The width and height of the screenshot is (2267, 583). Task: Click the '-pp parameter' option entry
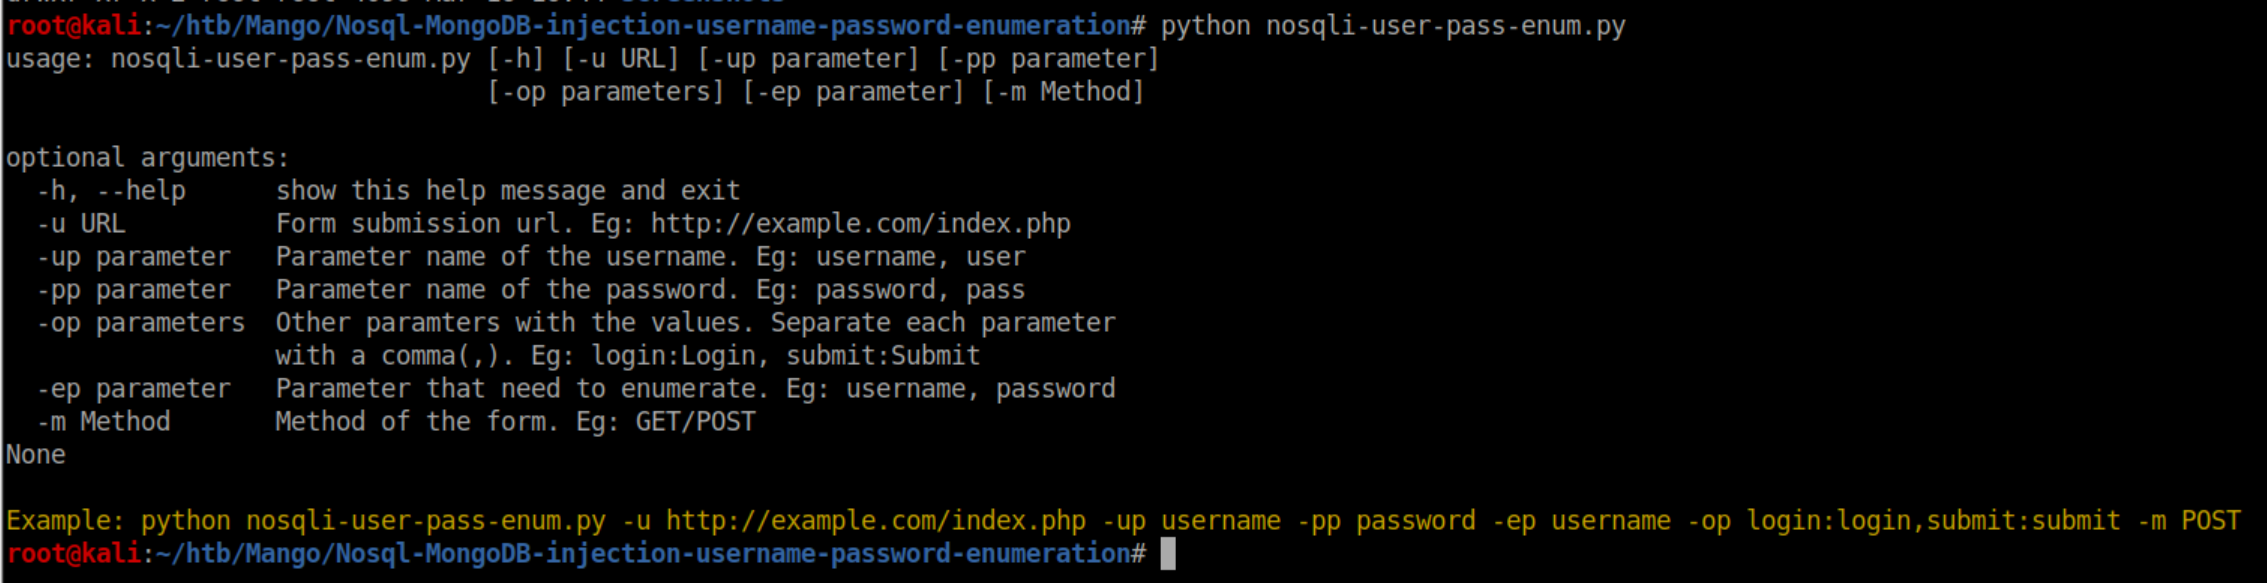pos(133,290)
